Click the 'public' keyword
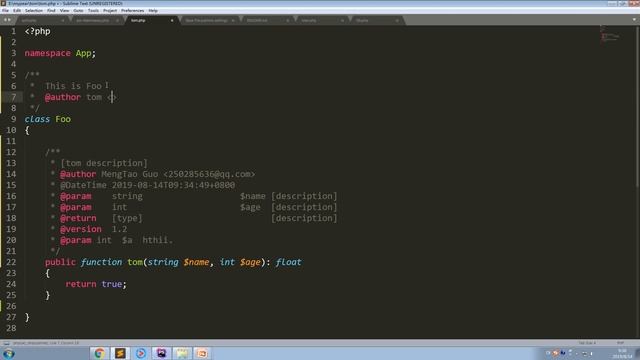This screenshot has height=360, width=640. [60, 262]
